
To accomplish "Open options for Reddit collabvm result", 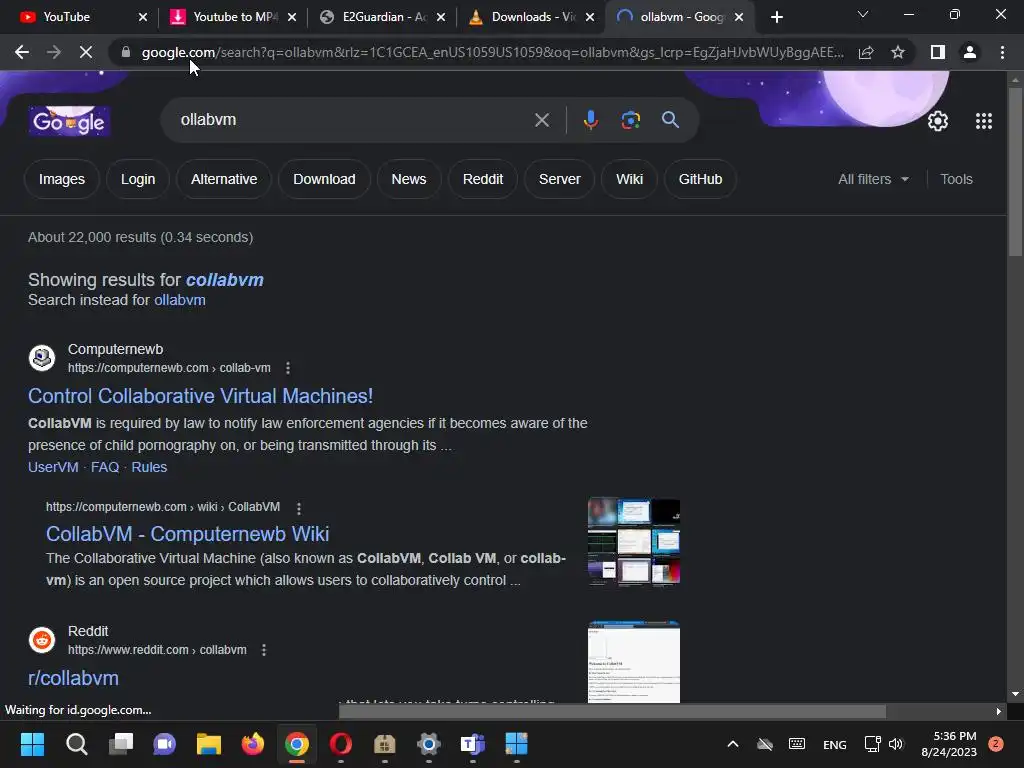I will pyautogui.click(x=264, y=650).
